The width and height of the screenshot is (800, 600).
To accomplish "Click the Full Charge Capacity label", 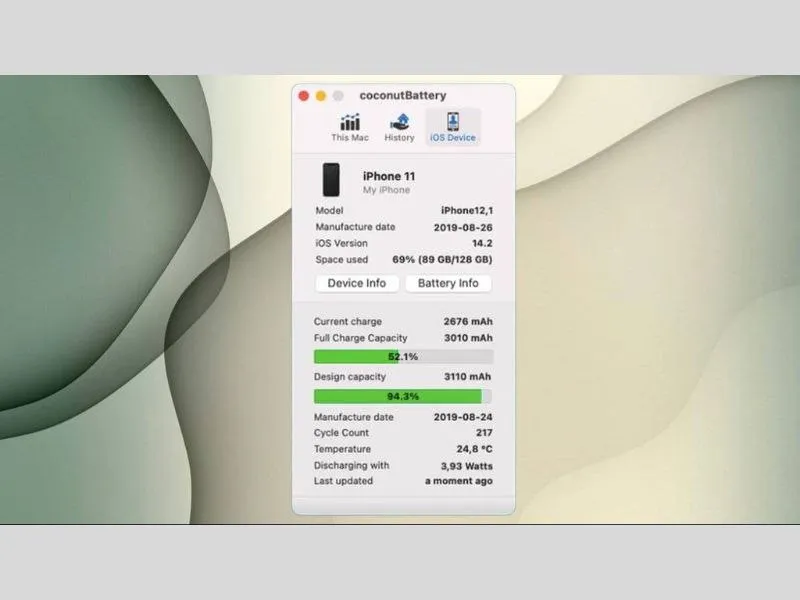I will pyautogui.click(x=360, y=338).
